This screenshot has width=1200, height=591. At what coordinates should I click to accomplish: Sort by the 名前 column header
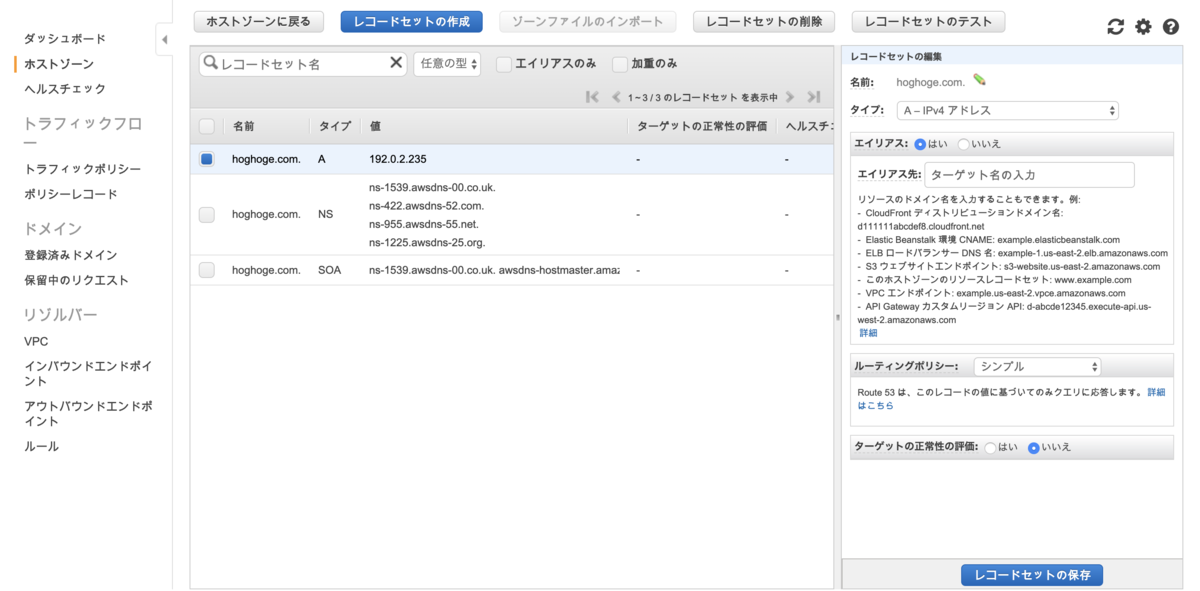coord(244,127)
